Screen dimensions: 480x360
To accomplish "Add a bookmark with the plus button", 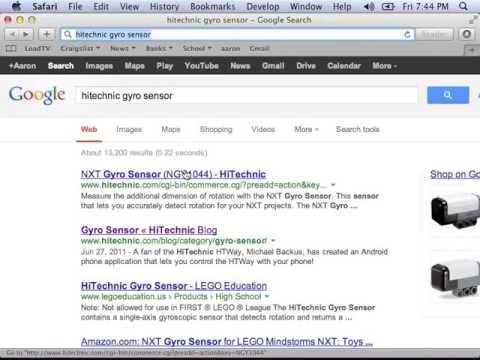I will (x=47, y=34).
